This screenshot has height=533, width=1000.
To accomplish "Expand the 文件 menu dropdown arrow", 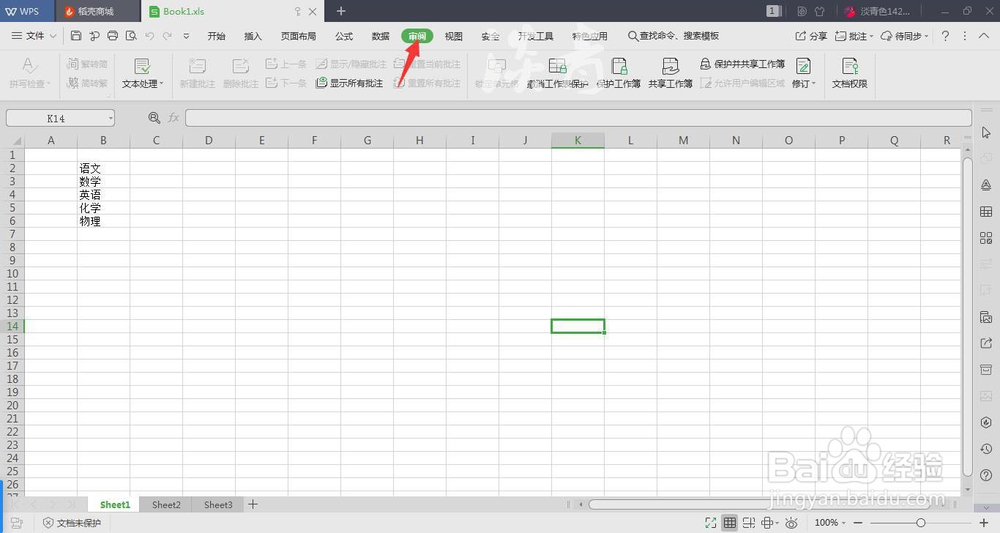I will (53, 36).
